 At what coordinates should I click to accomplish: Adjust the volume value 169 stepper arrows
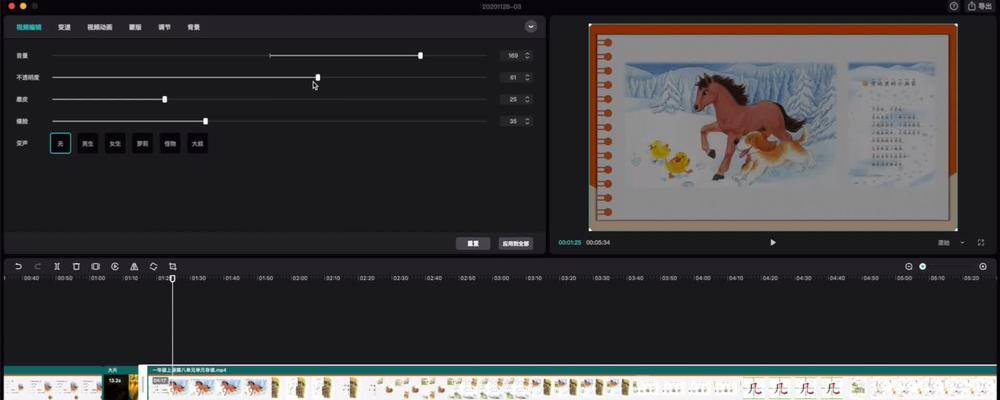tap(527, 56)
